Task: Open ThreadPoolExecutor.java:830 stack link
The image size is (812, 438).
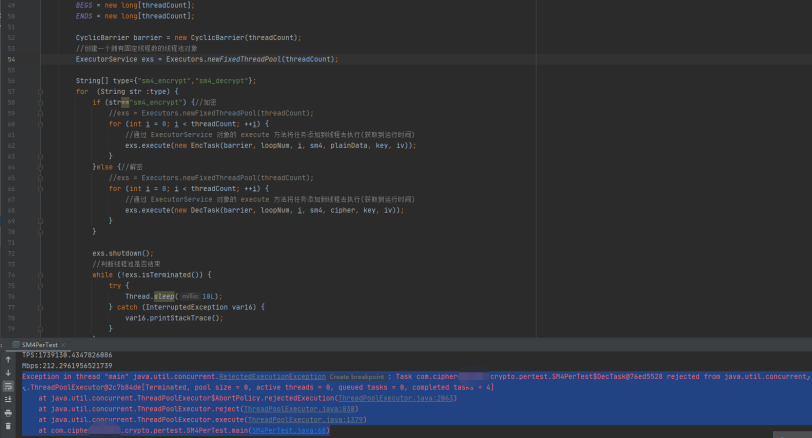Action: 299,409
